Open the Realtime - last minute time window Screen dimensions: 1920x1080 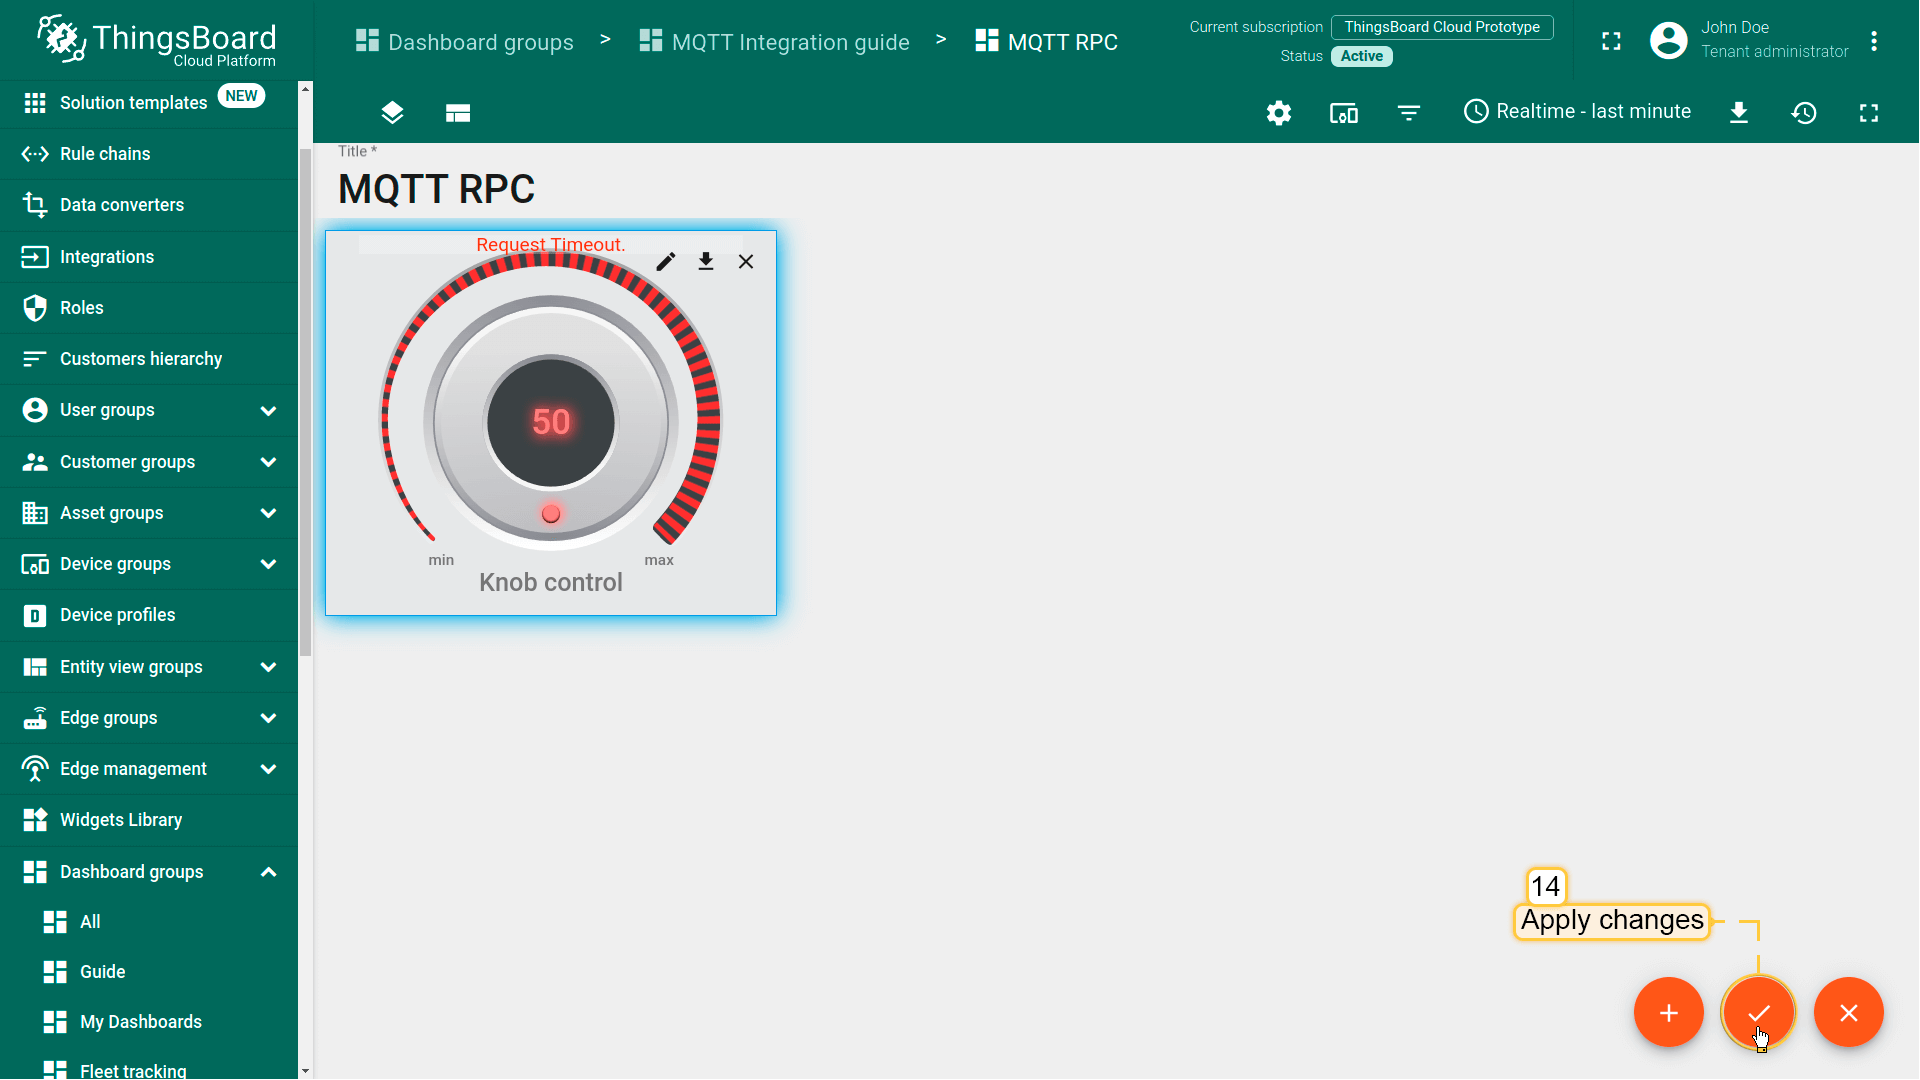tap(1577, 112)
